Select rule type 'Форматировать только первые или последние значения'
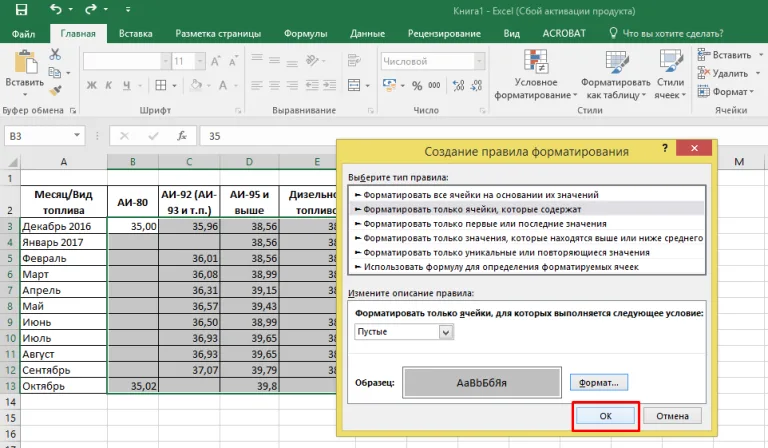The width and height of the screenshot is (768, 448). click(x=527, y=224)
